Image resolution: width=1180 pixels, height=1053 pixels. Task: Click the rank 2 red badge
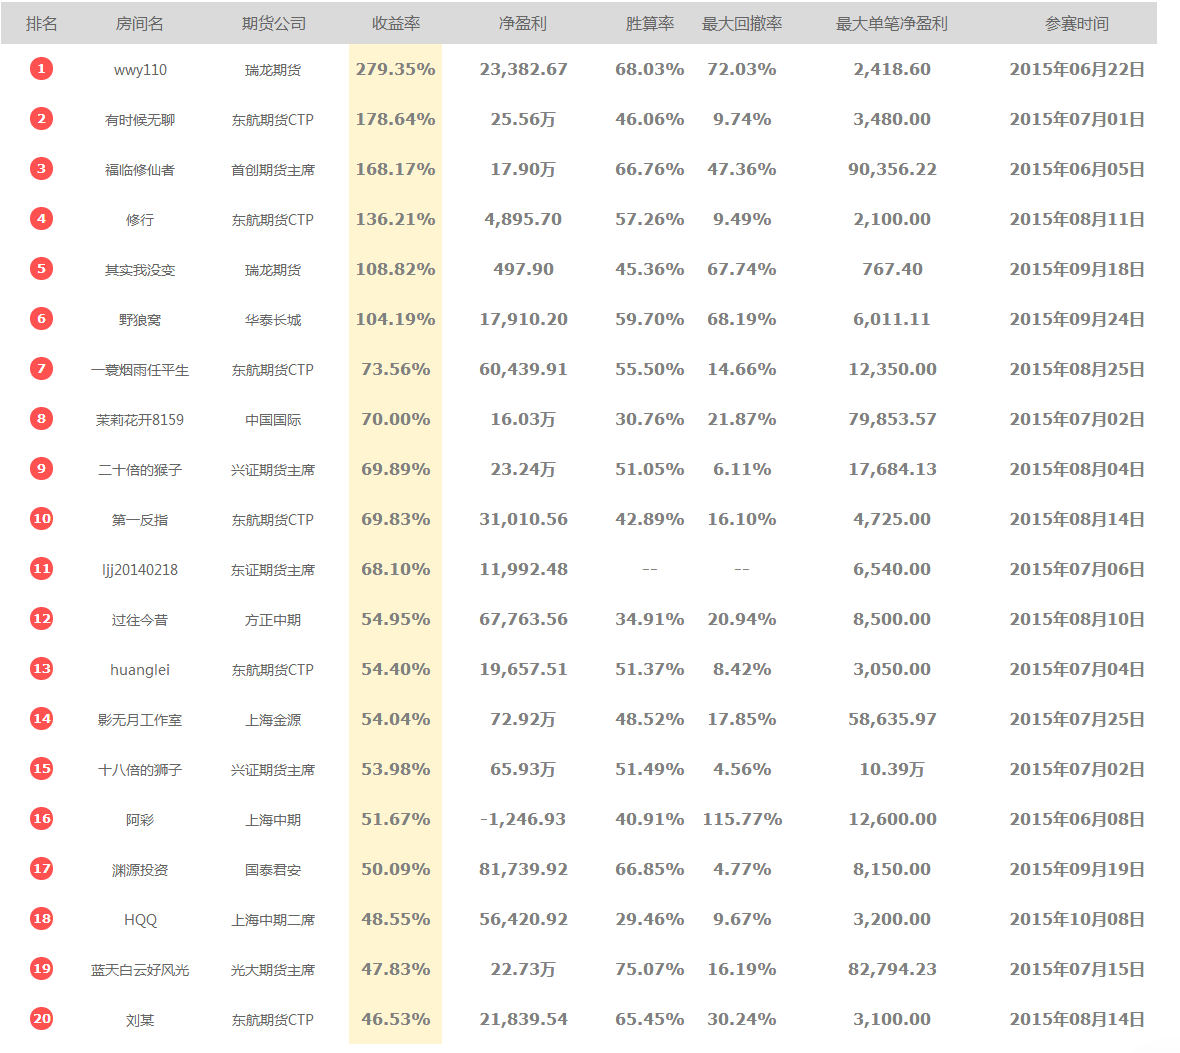click(x=41, y=119)
